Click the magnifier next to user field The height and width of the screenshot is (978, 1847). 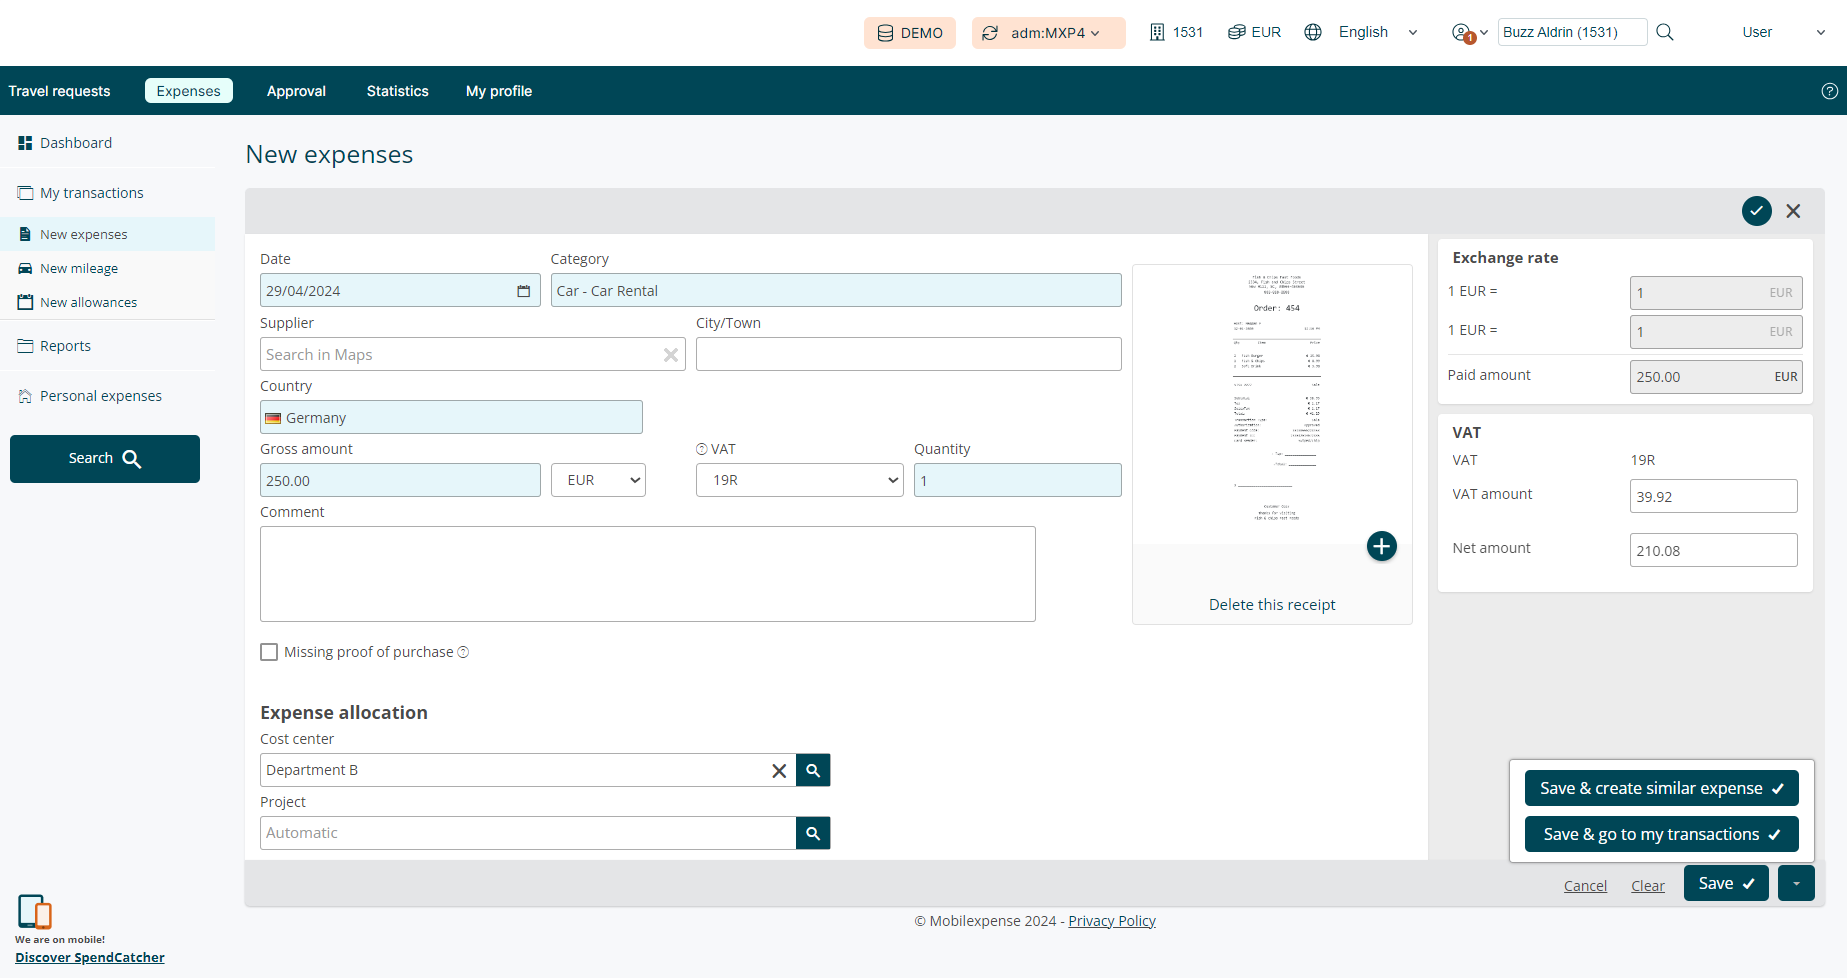click(1665, 32)
